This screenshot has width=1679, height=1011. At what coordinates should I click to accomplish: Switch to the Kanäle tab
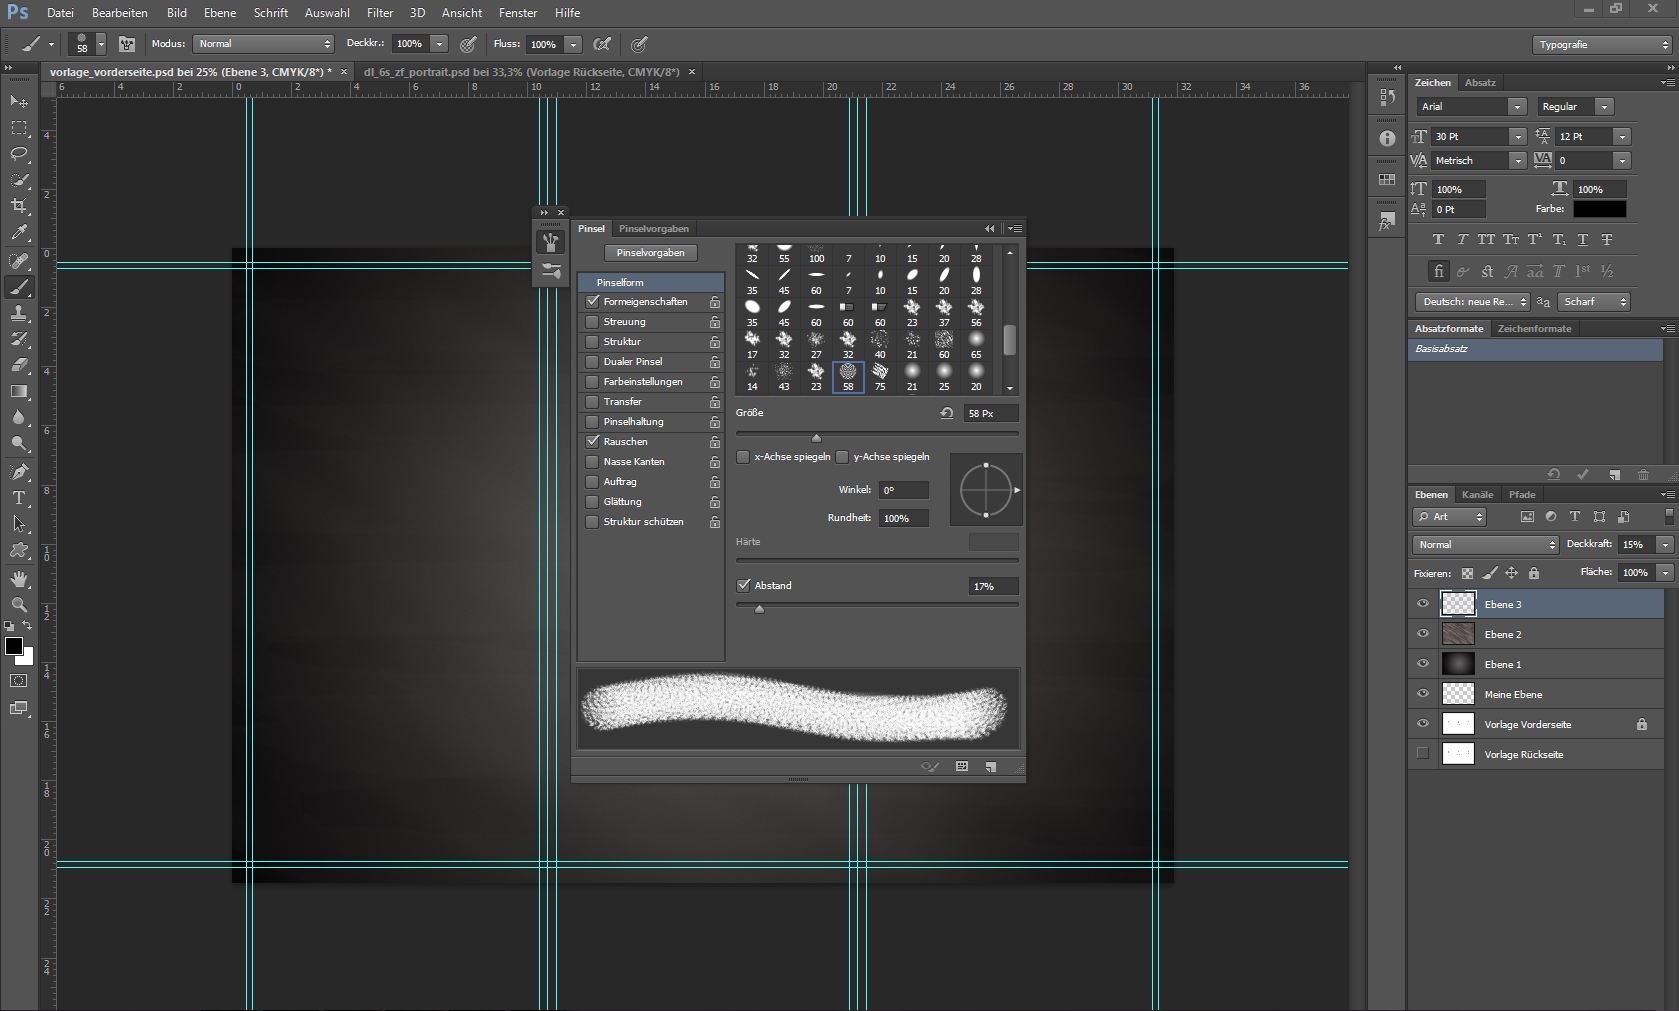[x=1476, y=495]
